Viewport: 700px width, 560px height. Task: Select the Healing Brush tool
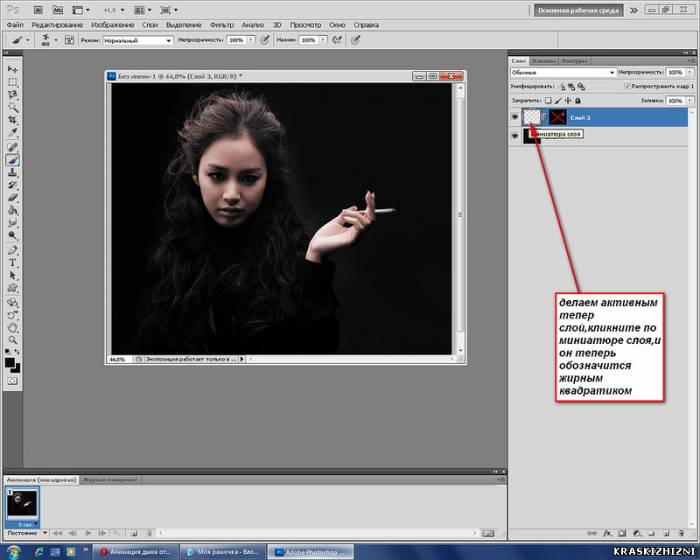[x=12, y=147]
